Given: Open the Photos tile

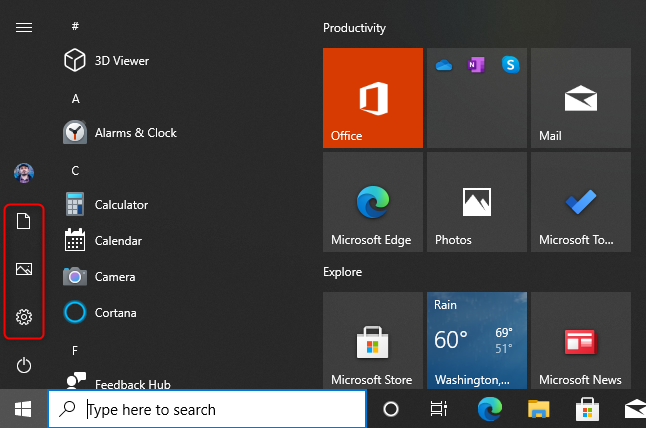Looking at the screenshot, I should [x=476, y=202].
